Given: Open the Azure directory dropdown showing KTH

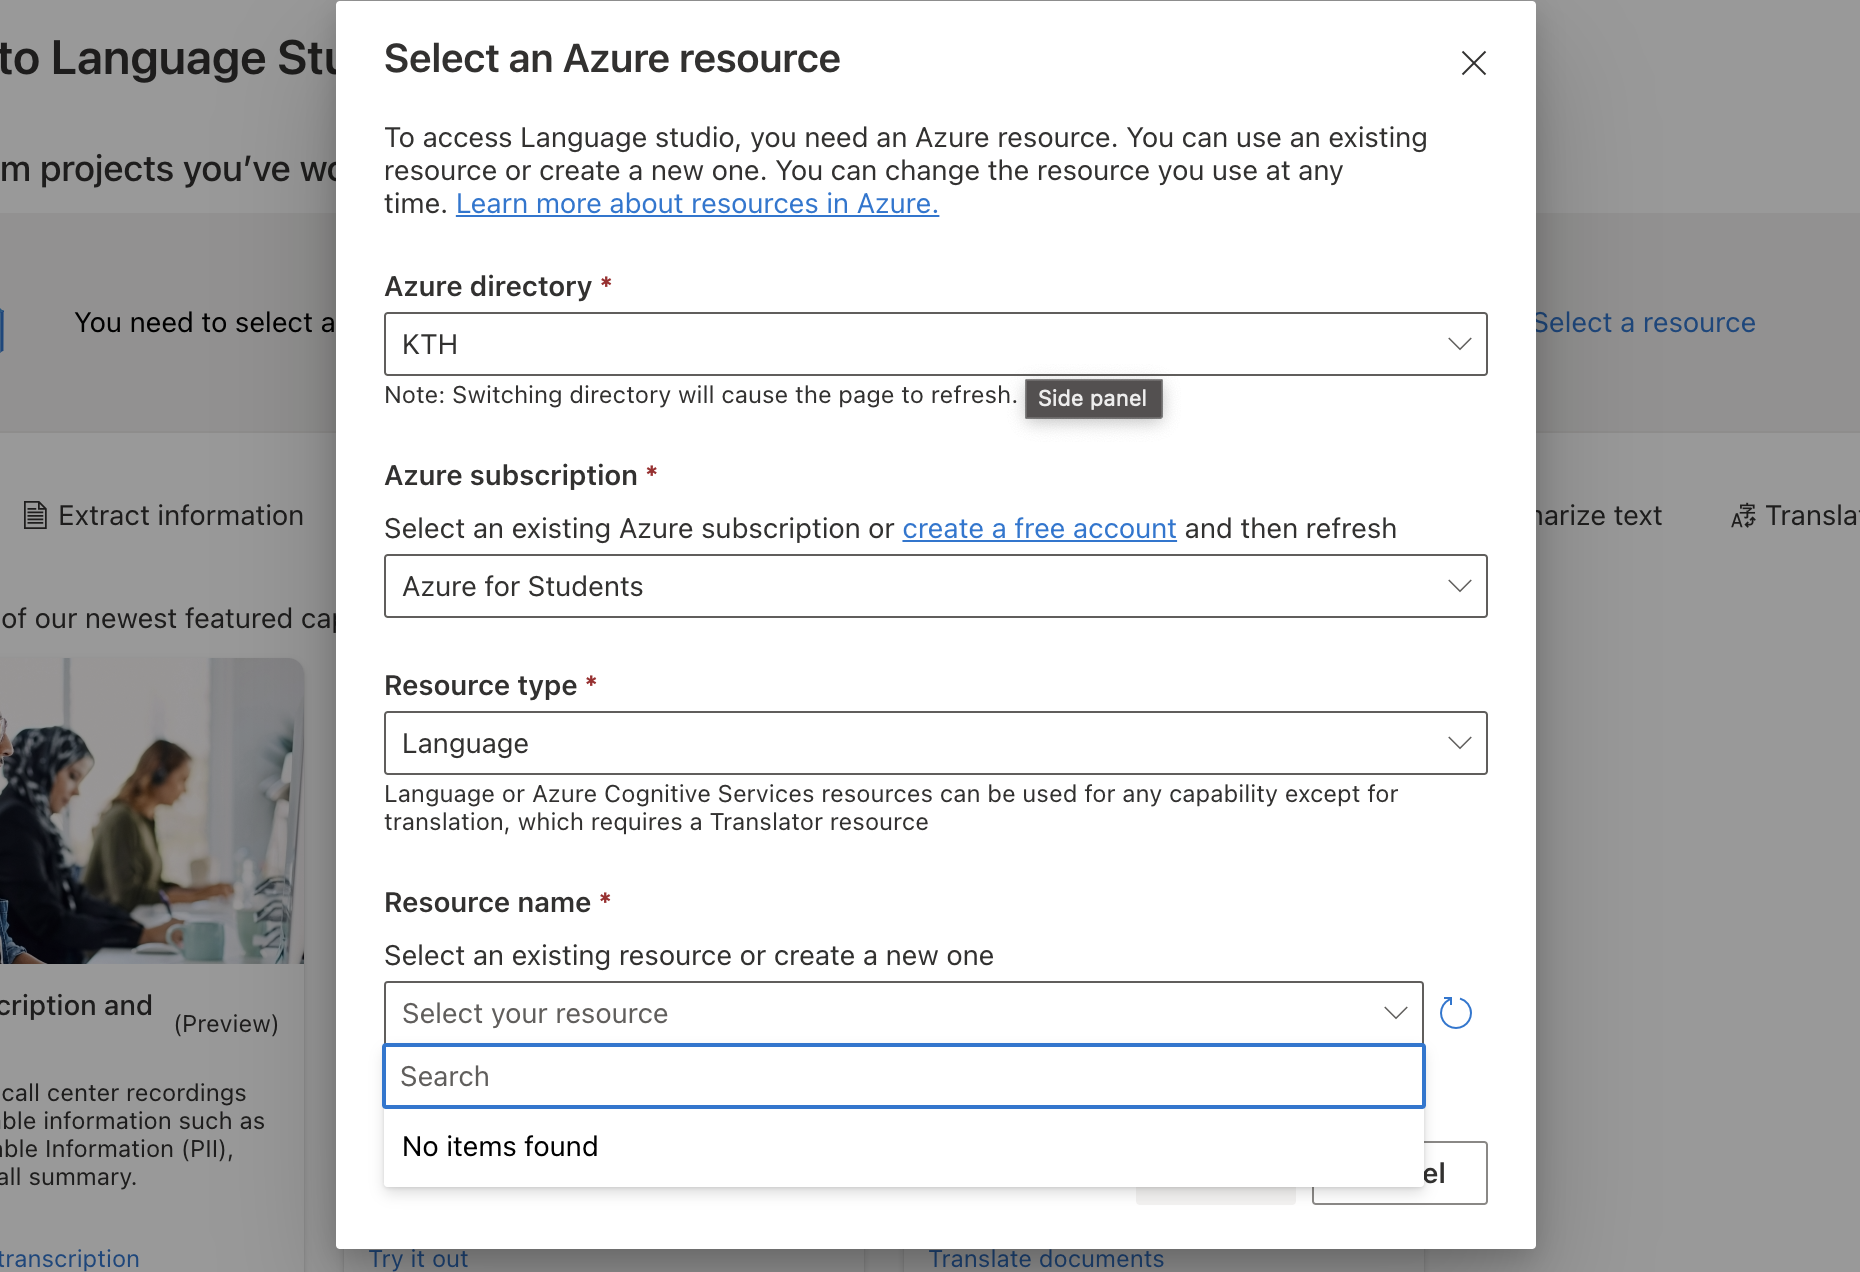Looking at the screenshot, I should coord(935,344).
